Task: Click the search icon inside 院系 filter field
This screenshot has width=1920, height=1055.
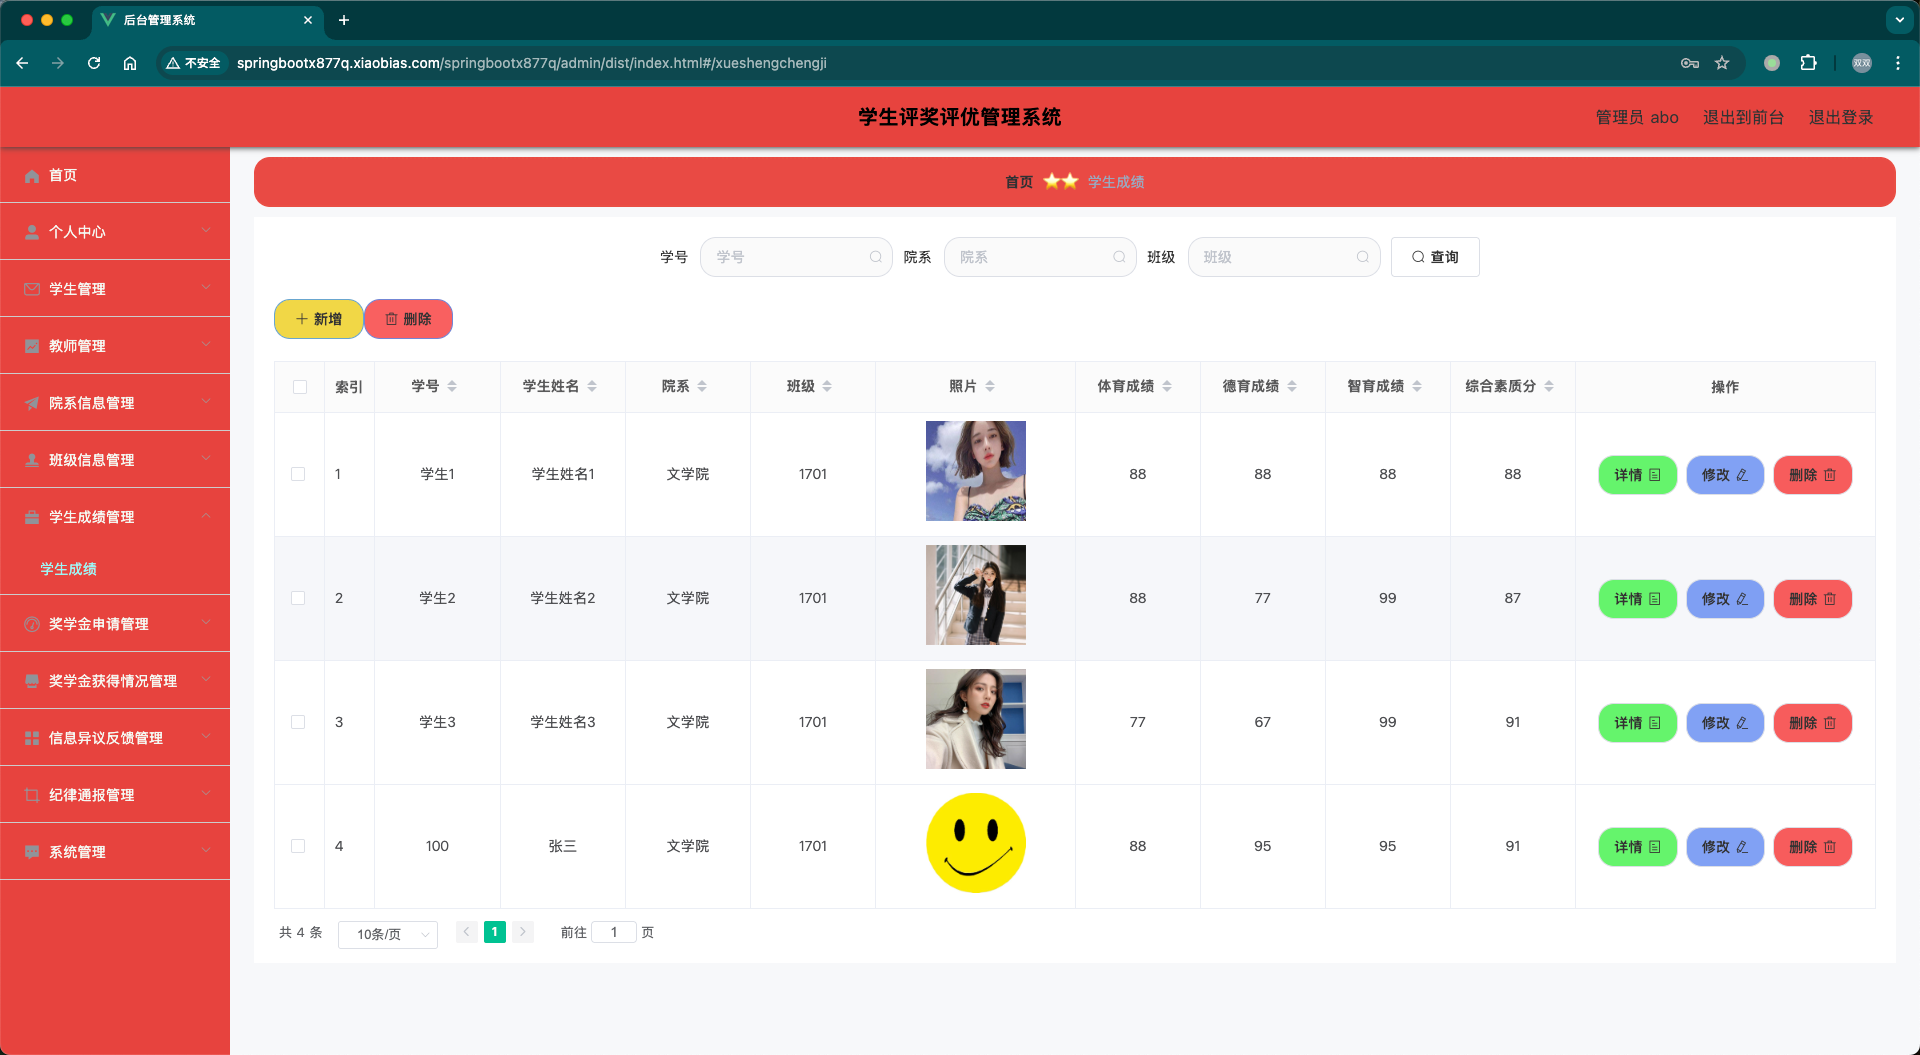Action: point(1119,257)
